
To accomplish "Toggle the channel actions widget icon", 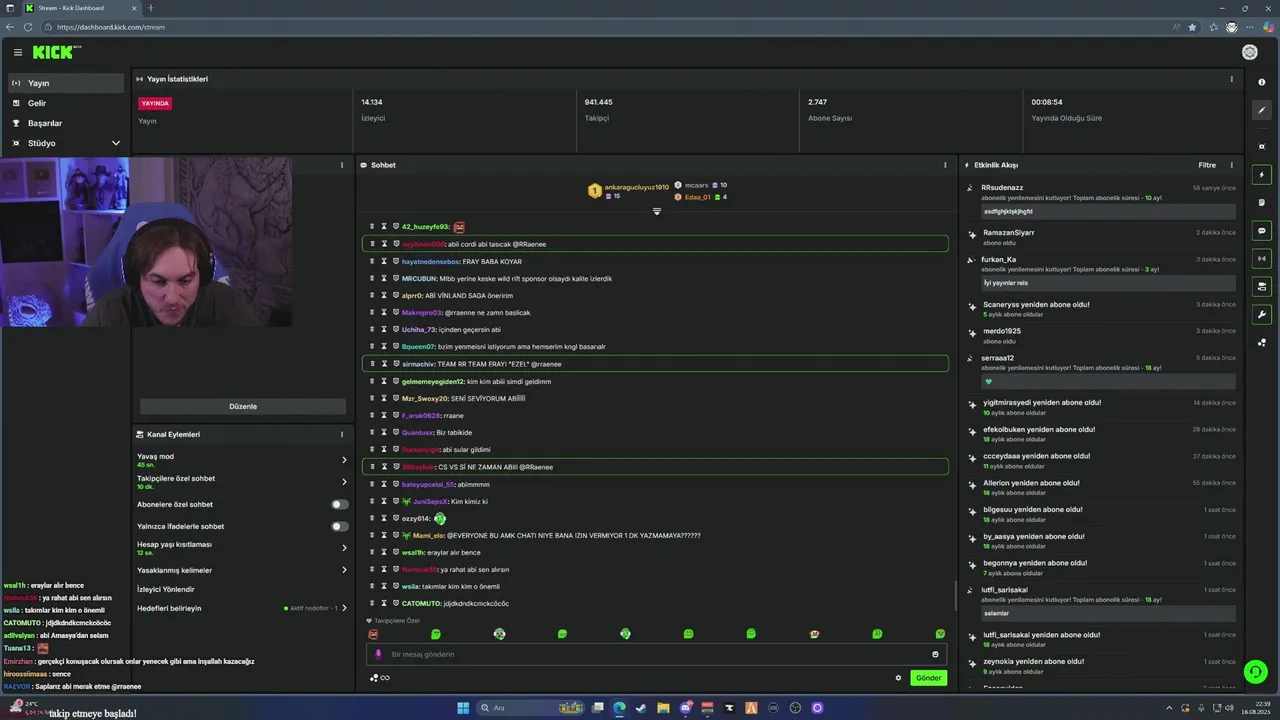I will [x=1261, y=287].
